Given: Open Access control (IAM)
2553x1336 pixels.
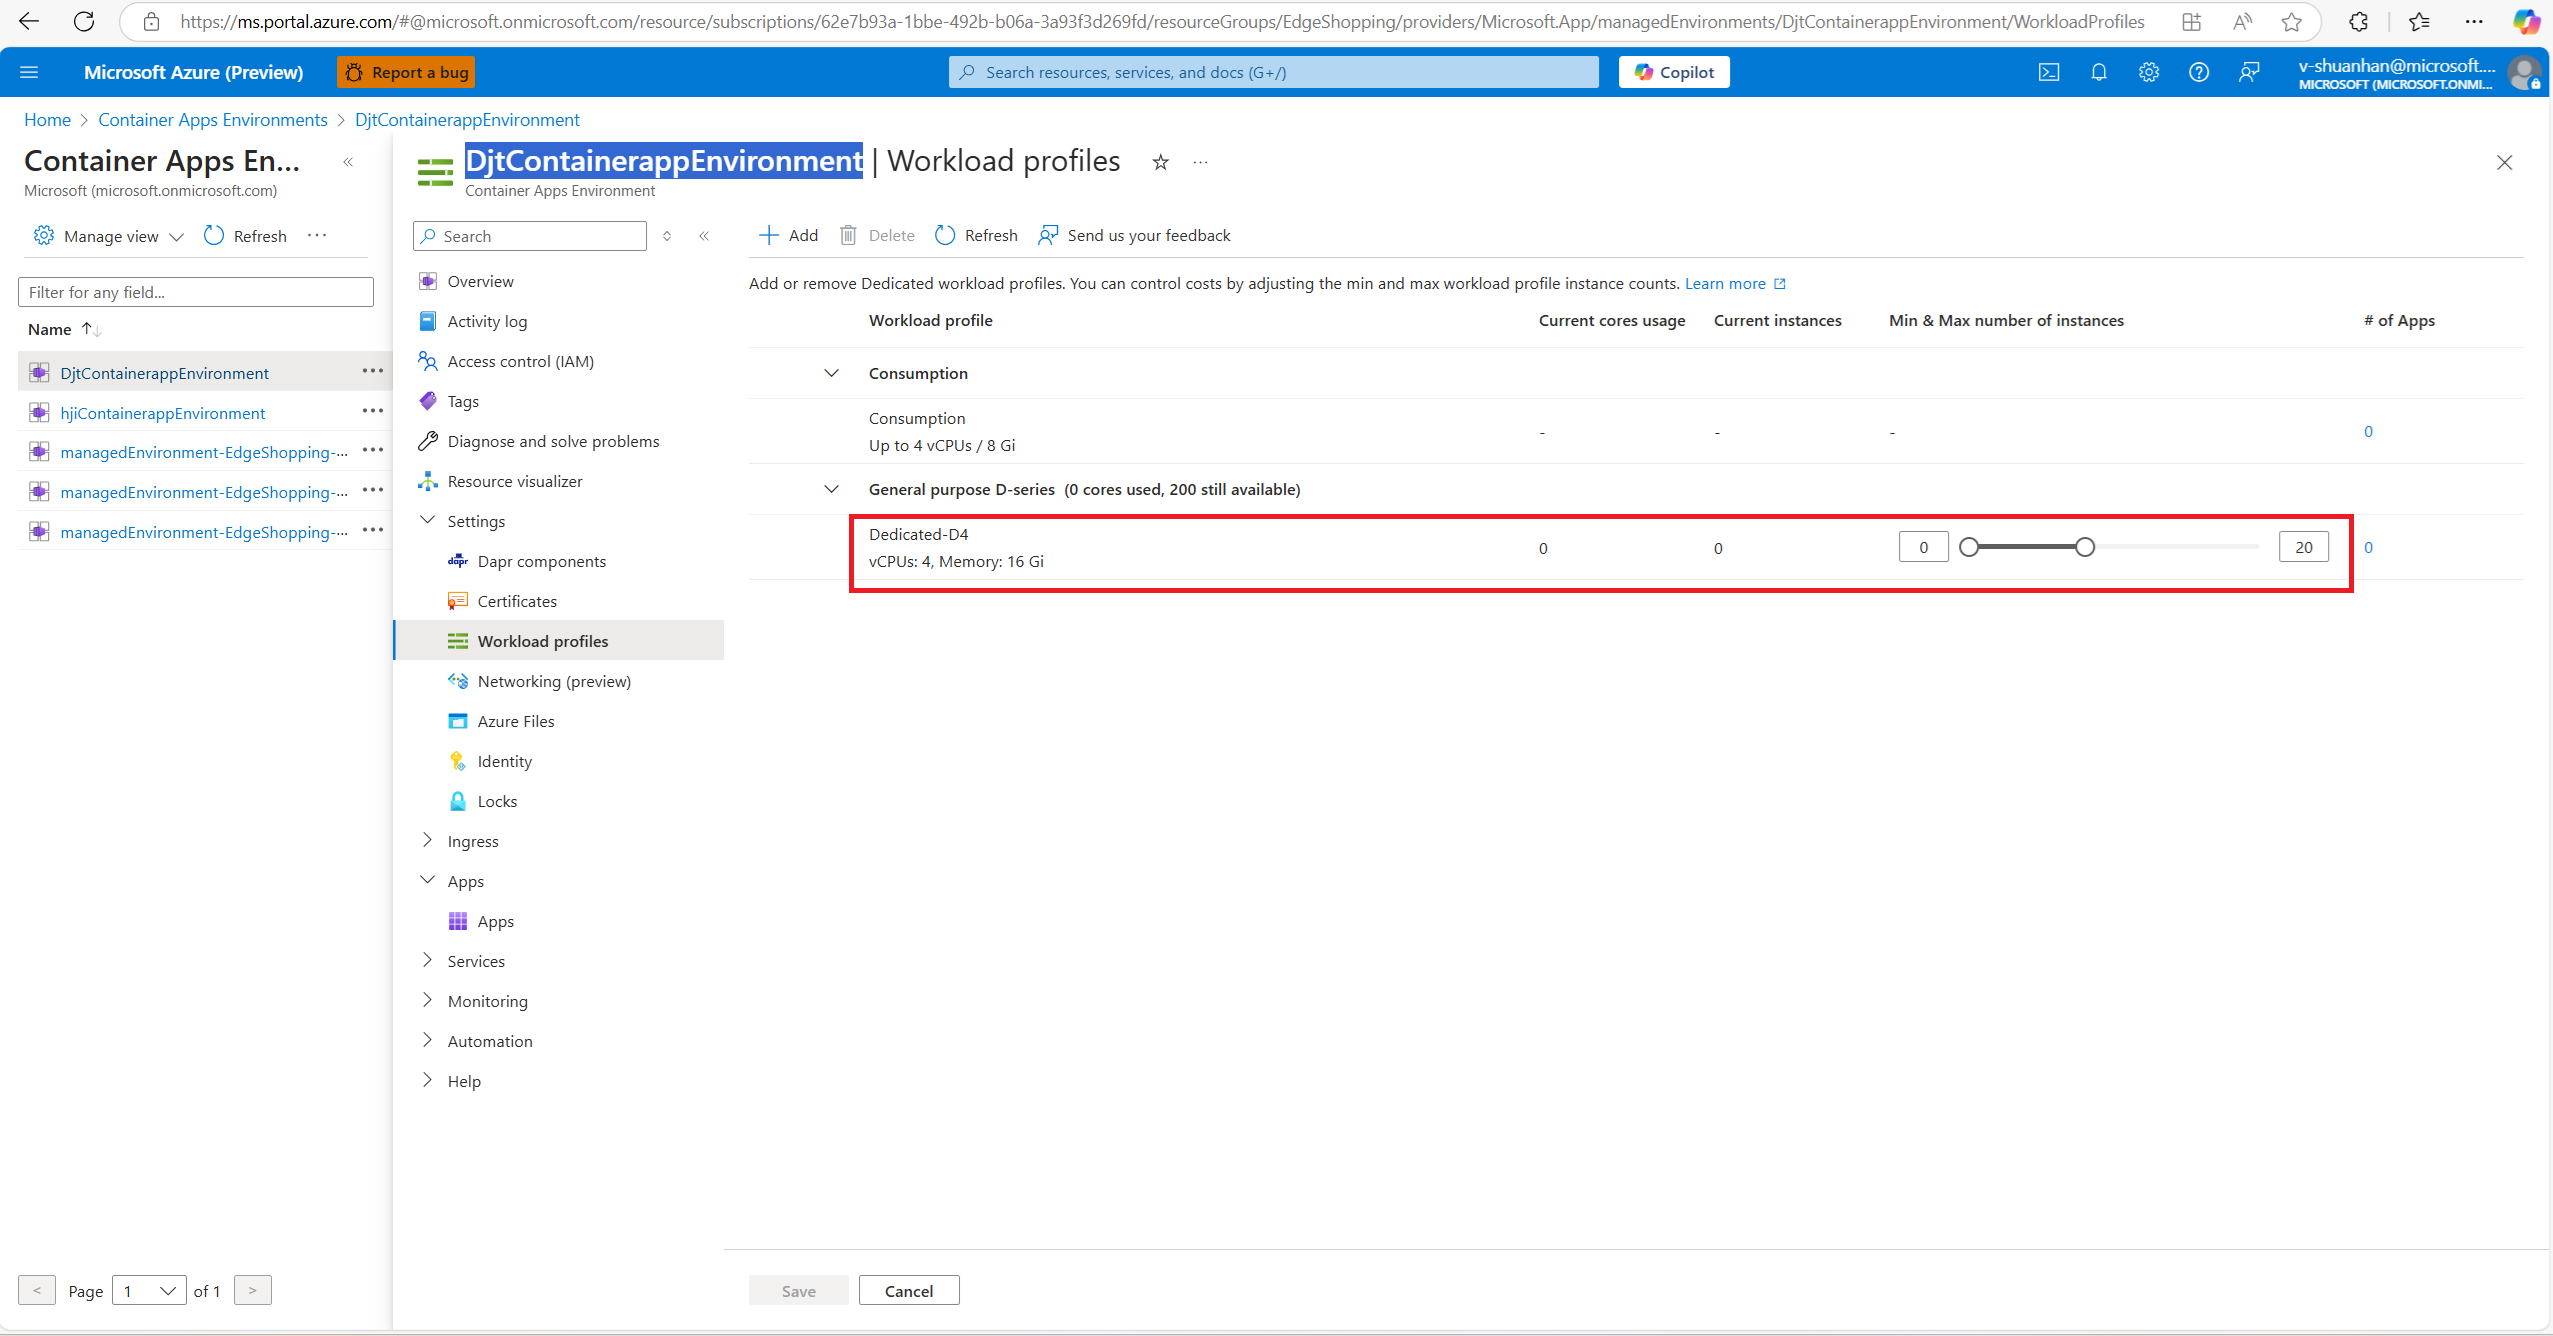Looking at the screenshot, I should tap(520, 361).
